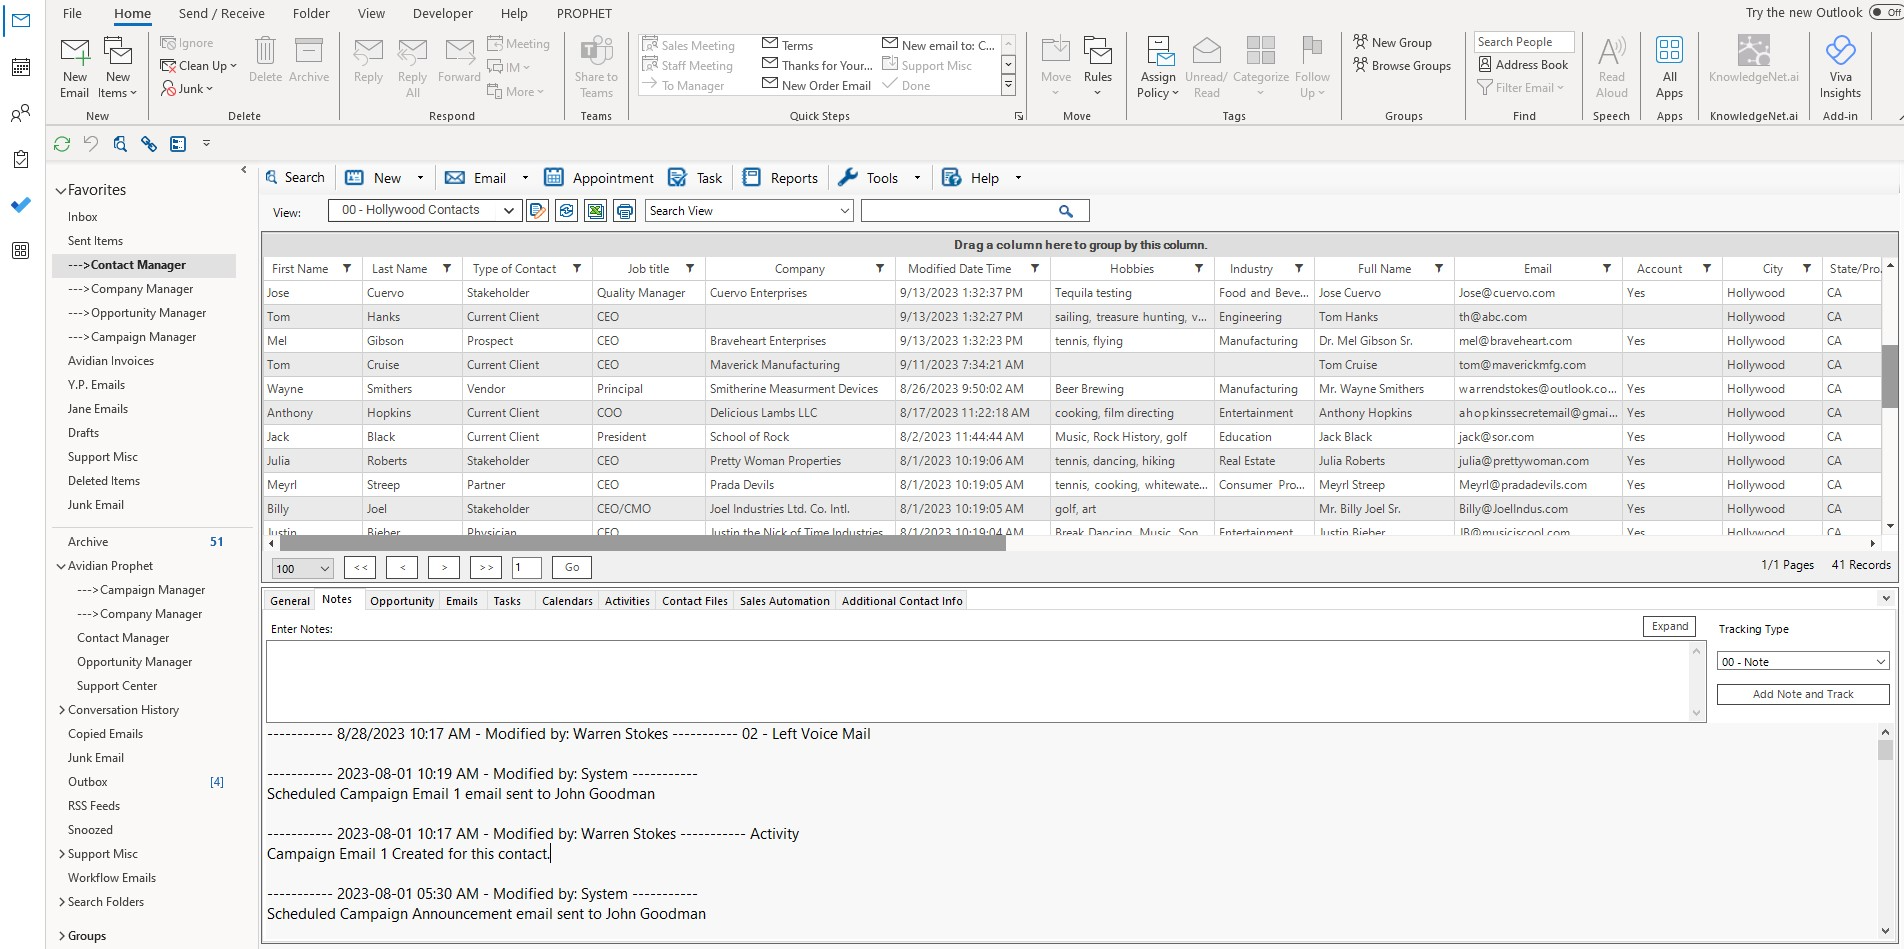Open the Address Book
This screenshot has width=1904, height=949.
[1523, 65]
